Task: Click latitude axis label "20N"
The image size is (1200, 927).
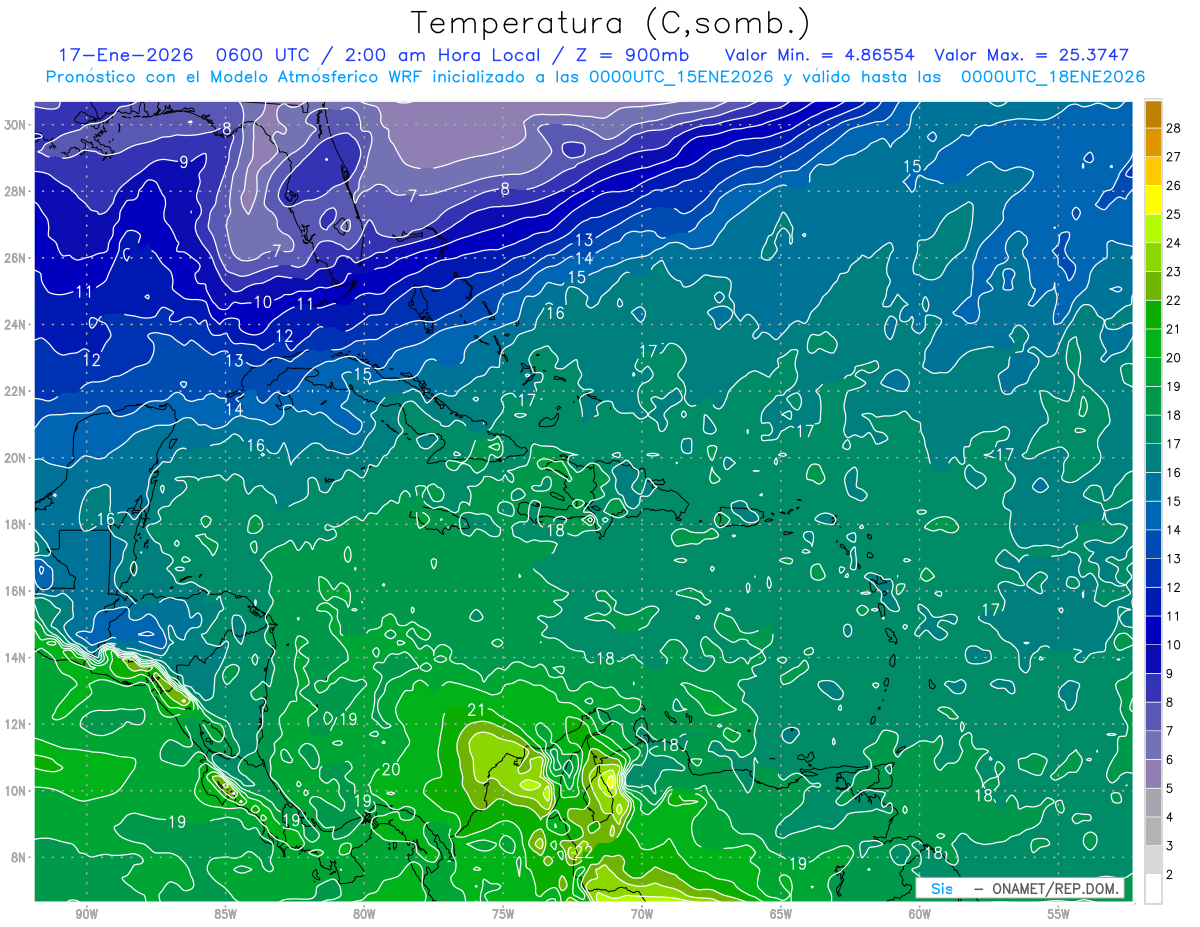Action: point(14,458)
